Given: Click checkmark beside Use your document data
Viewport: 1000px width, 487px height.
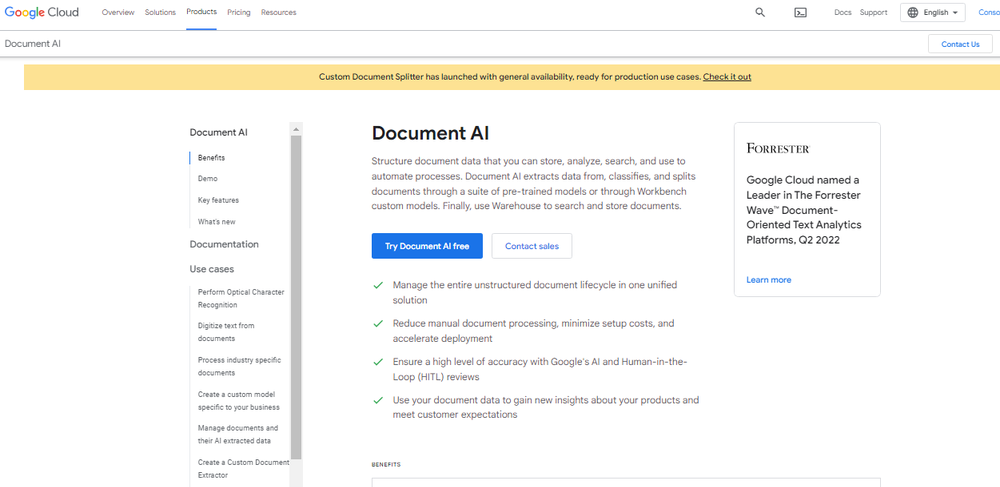Looking at the screenshot, I should 378,400.
